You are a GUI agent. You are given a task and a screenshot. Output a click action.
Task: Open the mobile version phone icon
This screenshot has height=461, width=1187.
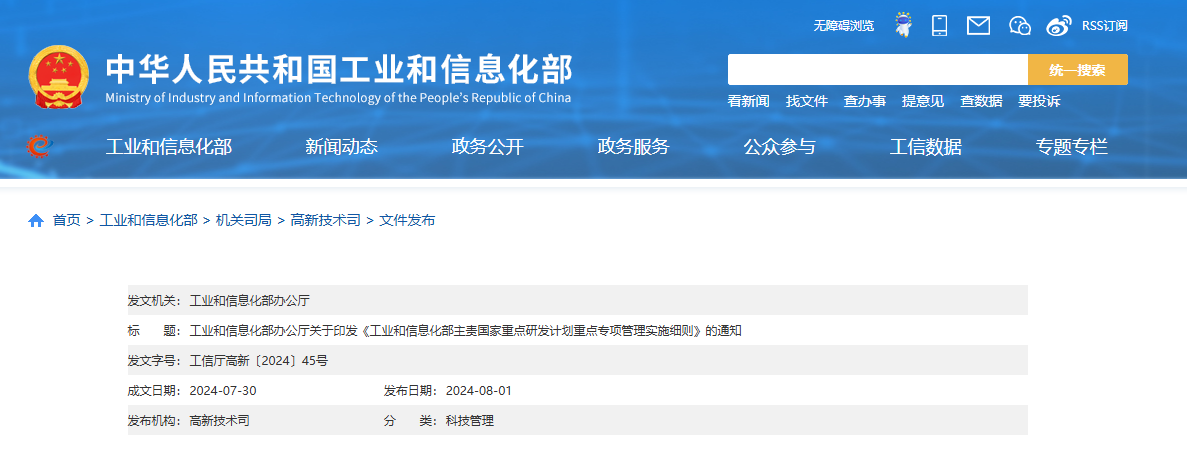(x=939, y=25)
